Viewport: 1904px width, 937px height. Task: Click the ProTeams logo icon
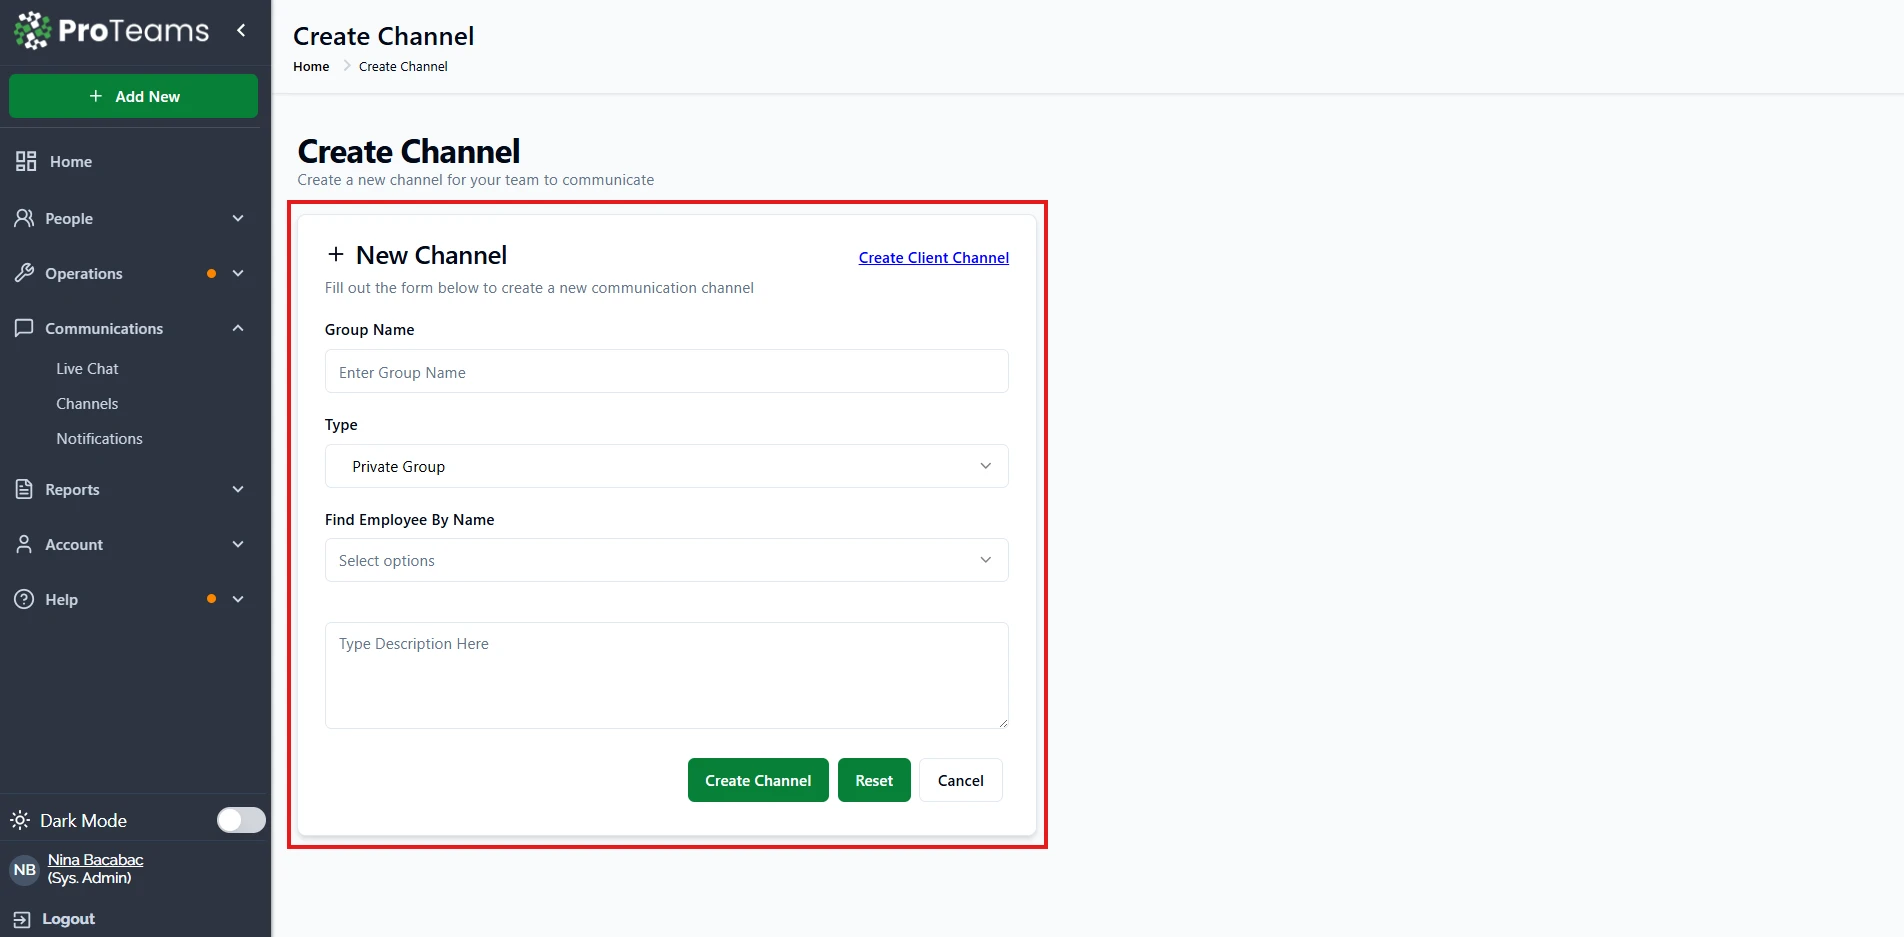click(x=32, y=31)
